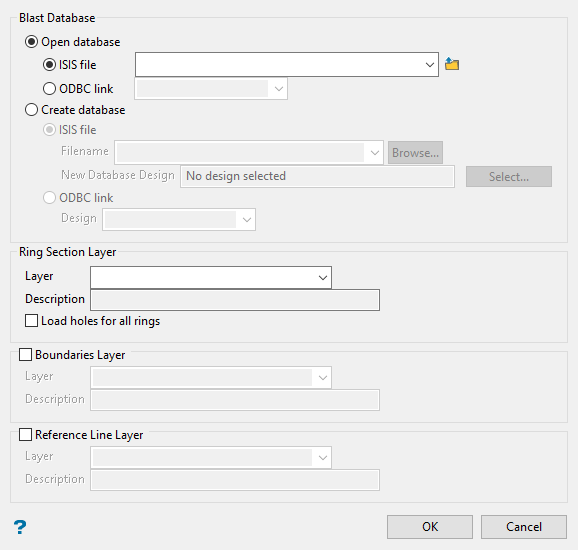This screenshot has height=550, width=578.
Task: Expand the ISIS file dropdown arrow
Action: click(429, 65)
